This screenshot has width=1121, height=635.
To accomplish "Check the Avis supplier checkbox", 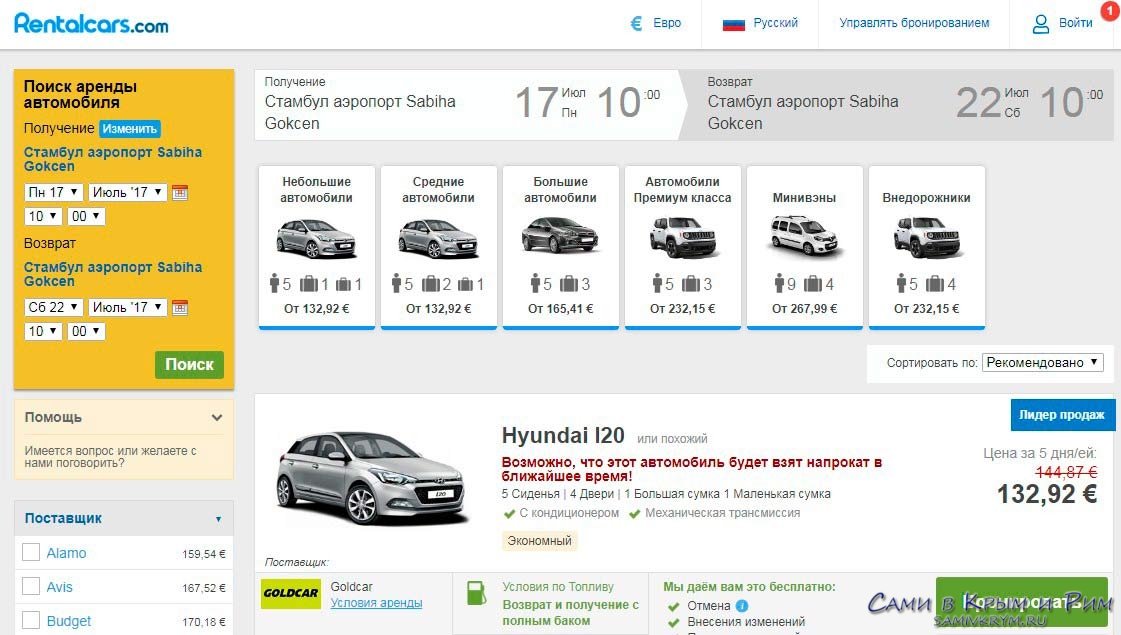I will click(x=31, y=586).
